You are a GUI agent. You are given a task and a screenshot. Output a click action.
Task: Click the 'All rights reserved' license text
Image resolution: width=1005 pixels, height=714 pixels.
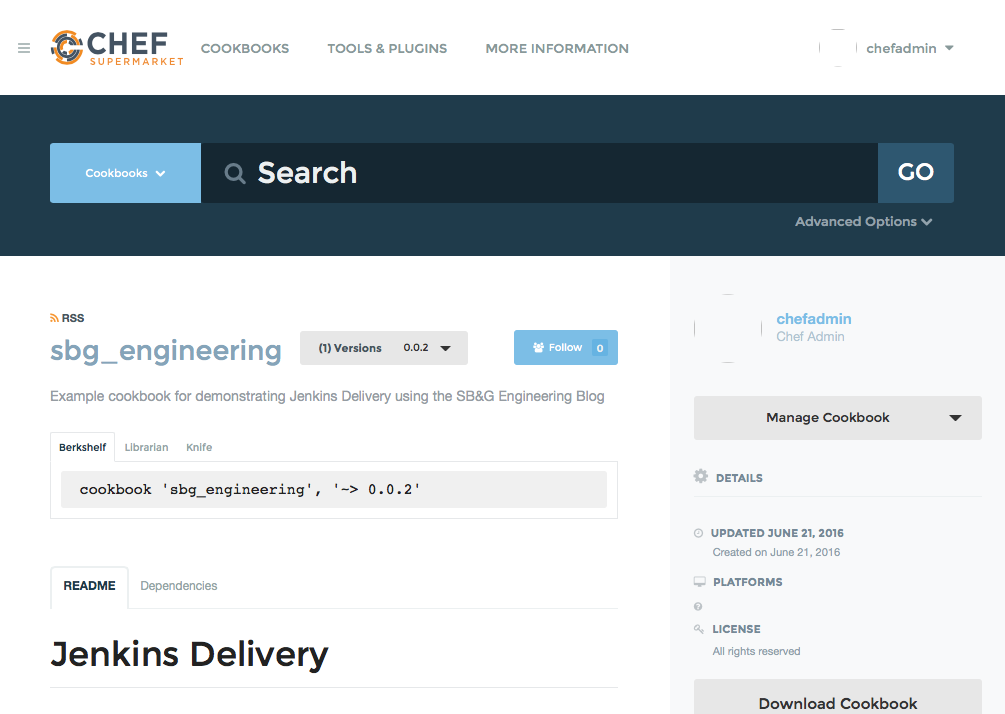(756, 651)
